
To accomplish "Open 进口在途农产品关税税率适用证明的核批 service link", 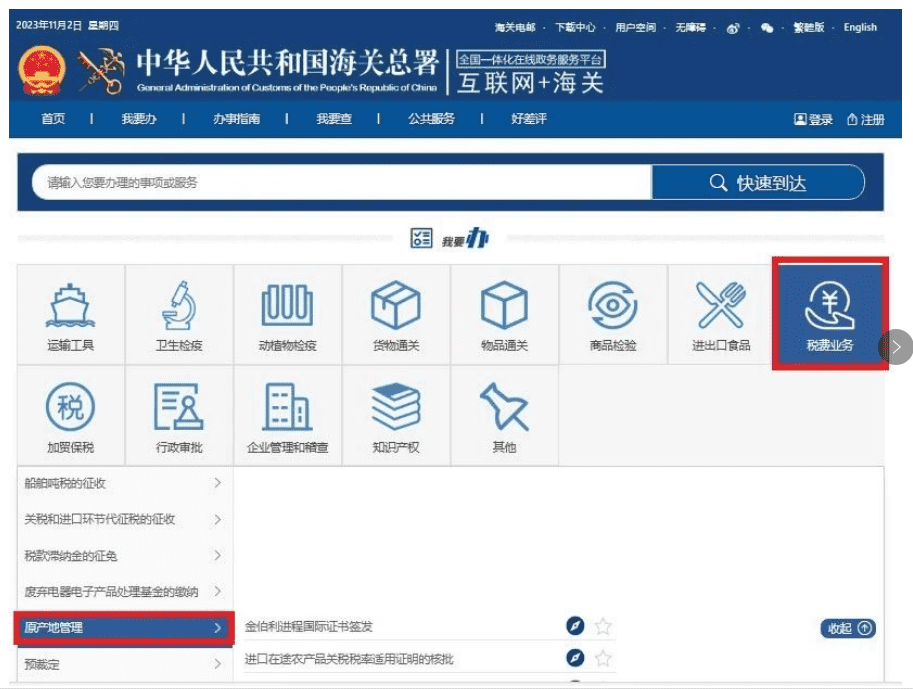I will click(348, 659).
